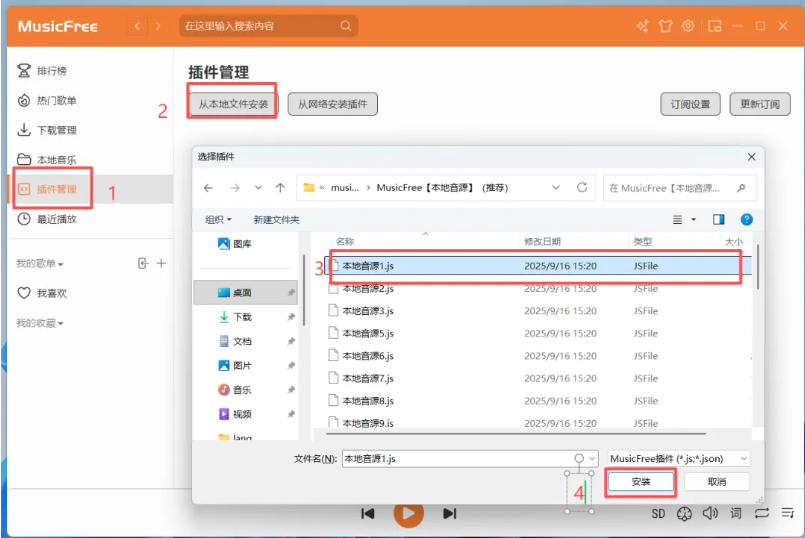Viewport: 805px width, 538px height.
Task: Open 热门歌单 in the sidebar
Action: click(47, 101)
